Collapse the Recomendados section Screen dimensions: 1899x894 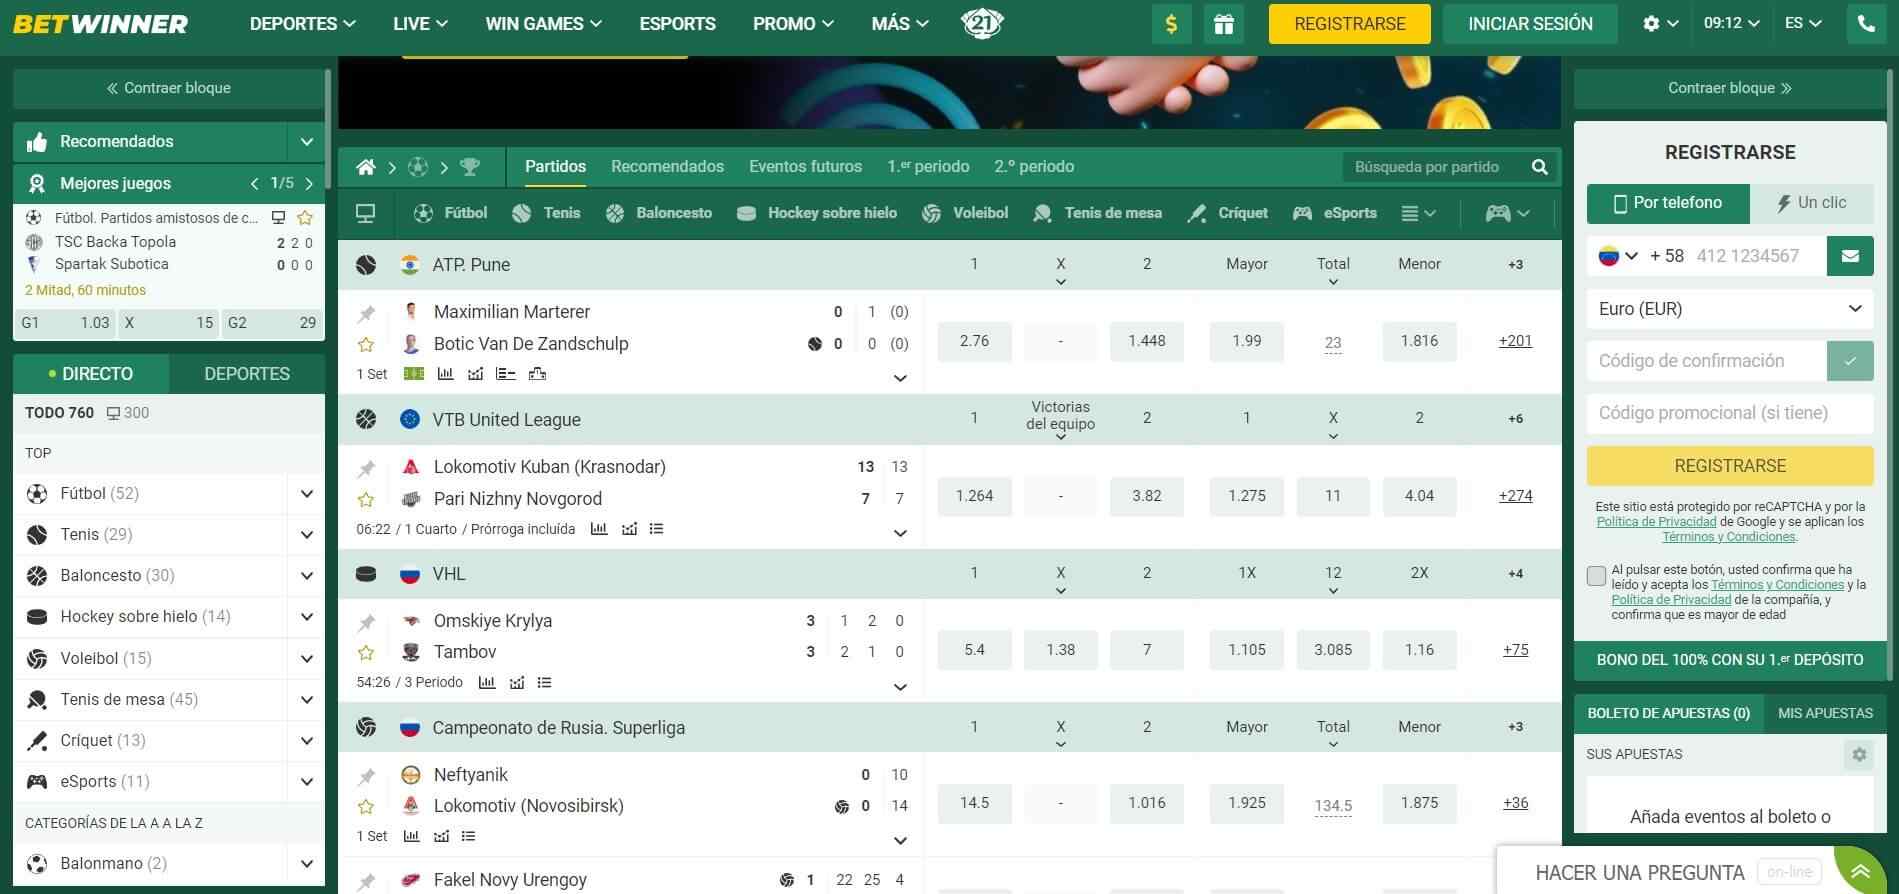pyautogui.click(x=306, y=142)
